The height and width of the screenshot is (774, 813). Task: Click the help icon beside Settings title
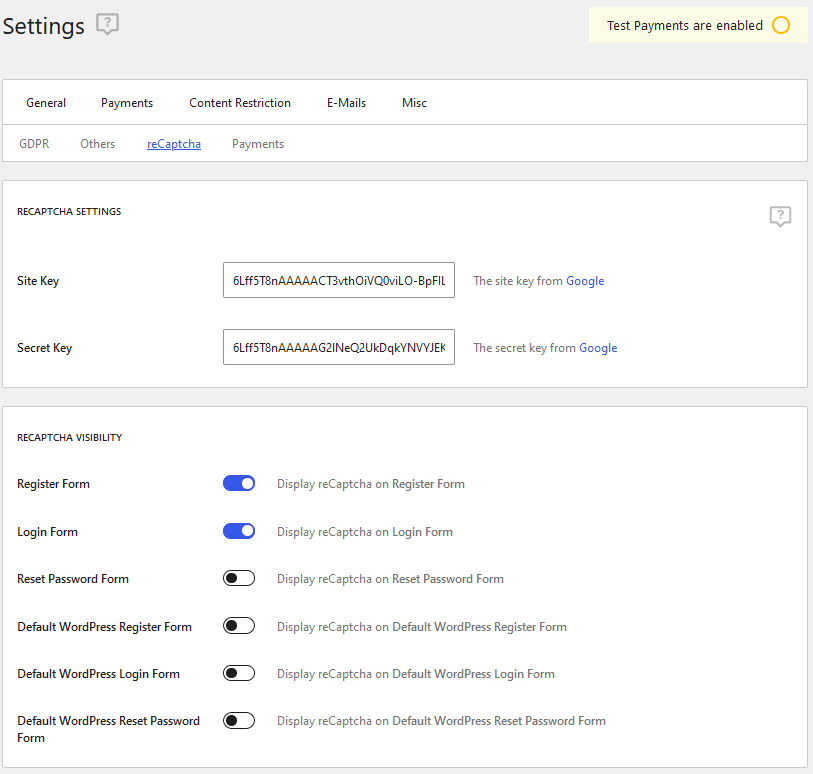pyautogui.click(x=107, y=25)
